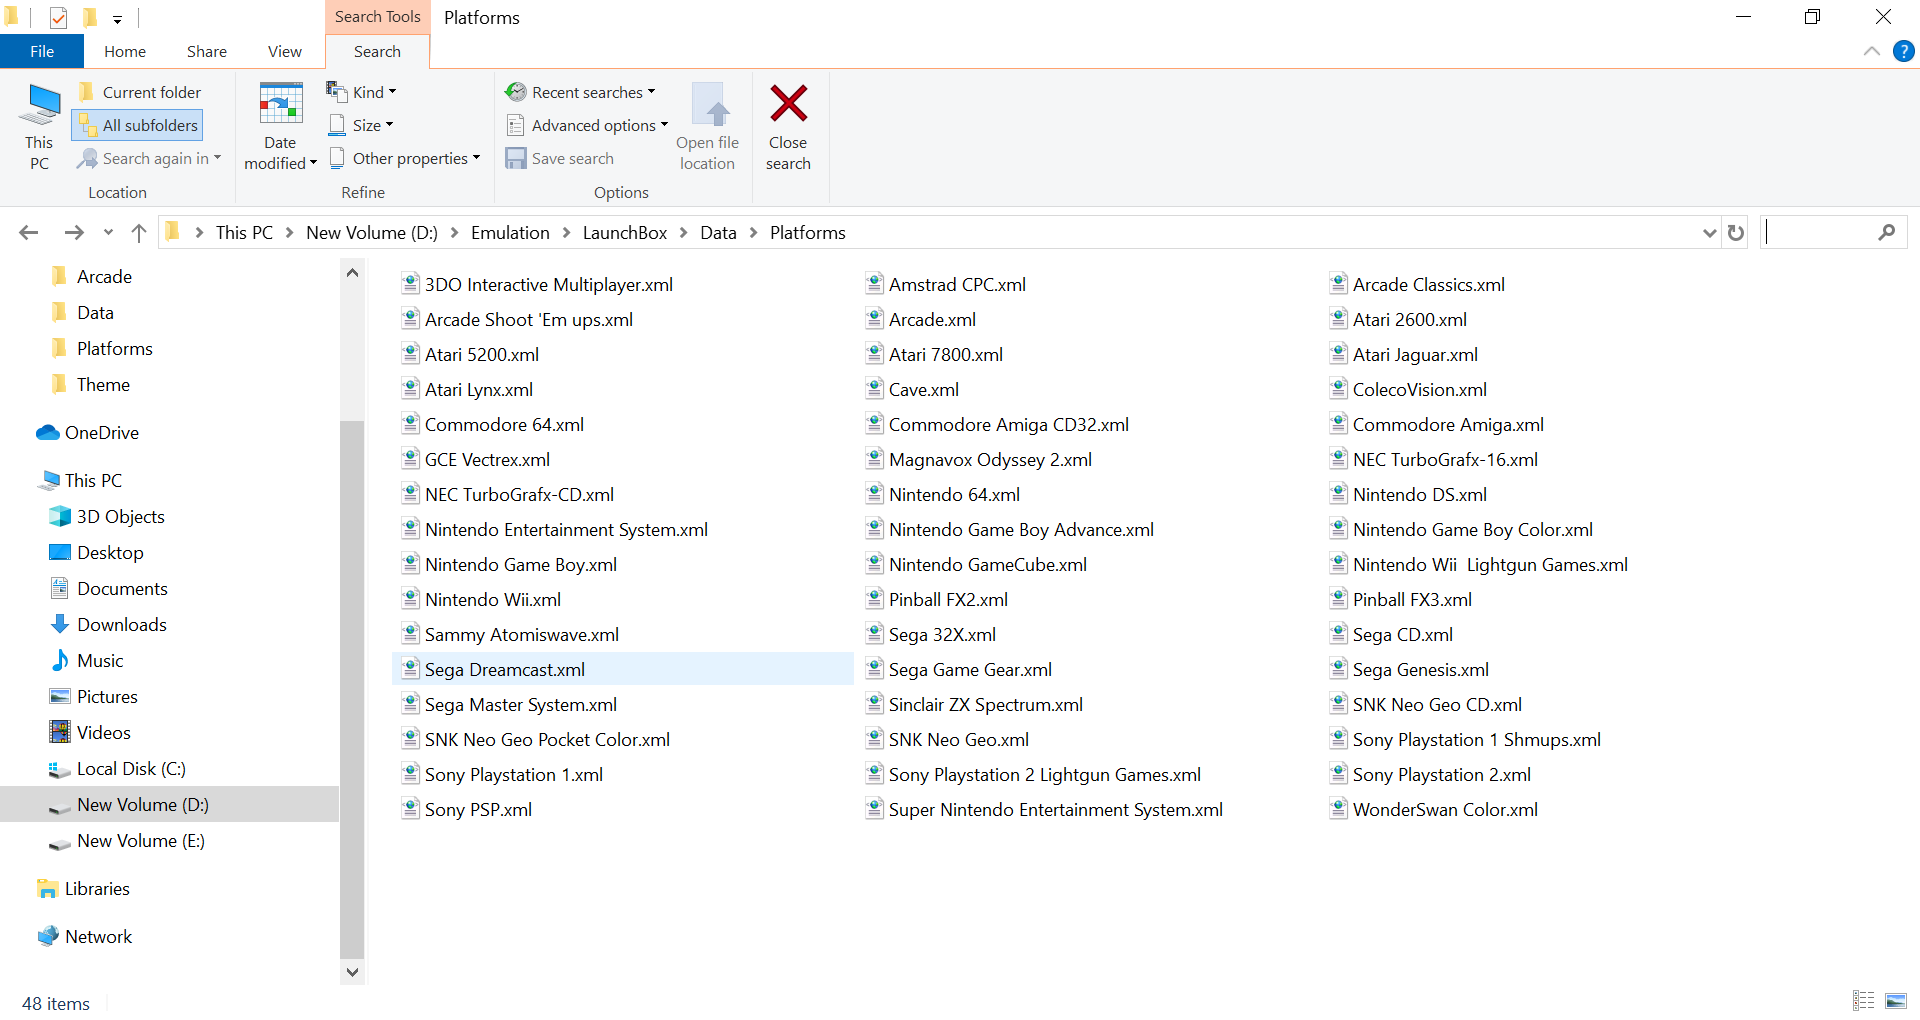Click the magnifier search icon

1887,232
